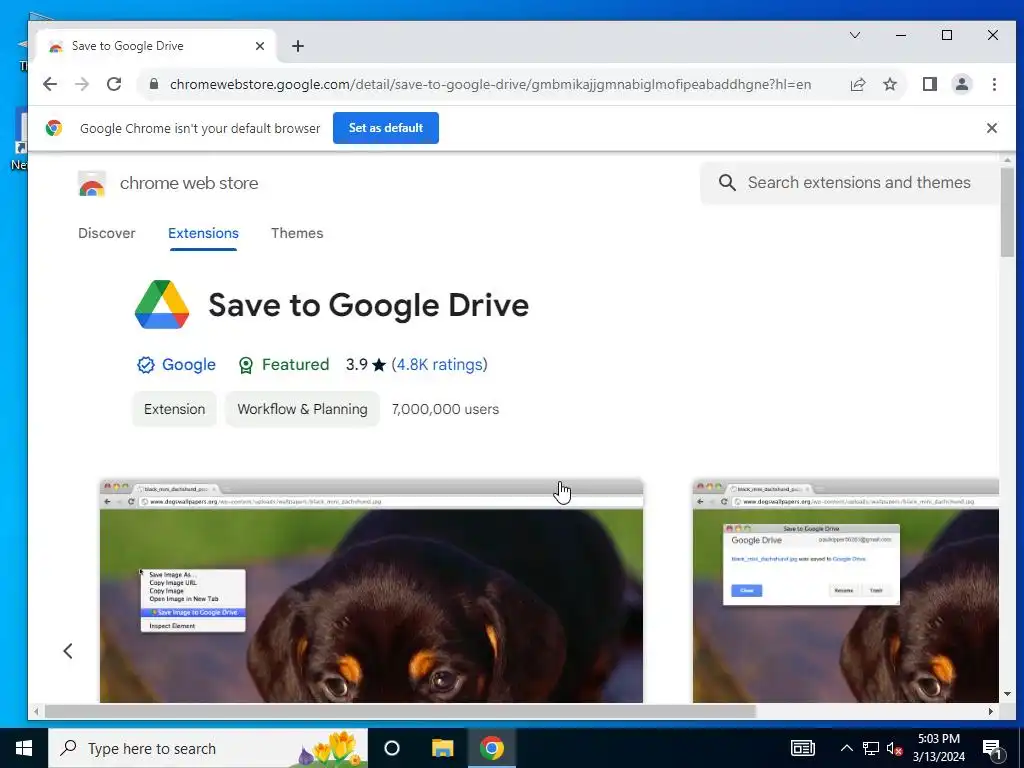Open the notification center icon
The image size is (1024, 768).
point(993,748)
